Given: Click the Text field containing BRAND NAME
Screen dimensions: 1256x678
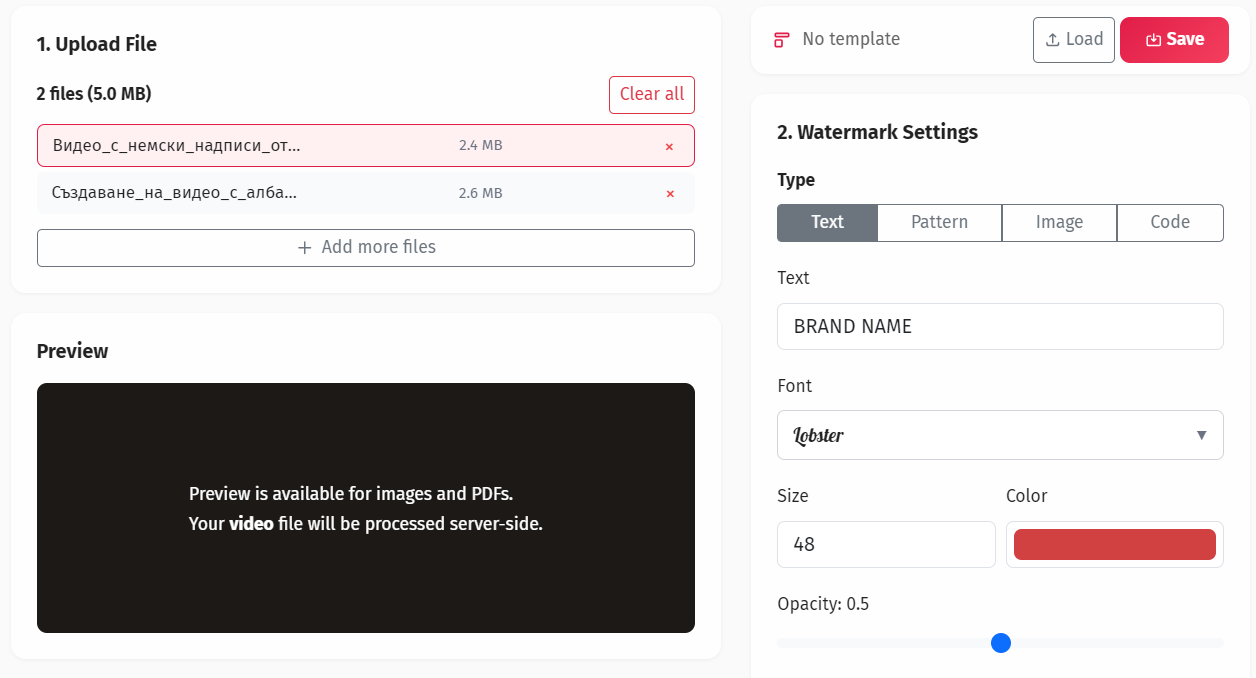Looking at the screenshot, I should coord(1000,326).
